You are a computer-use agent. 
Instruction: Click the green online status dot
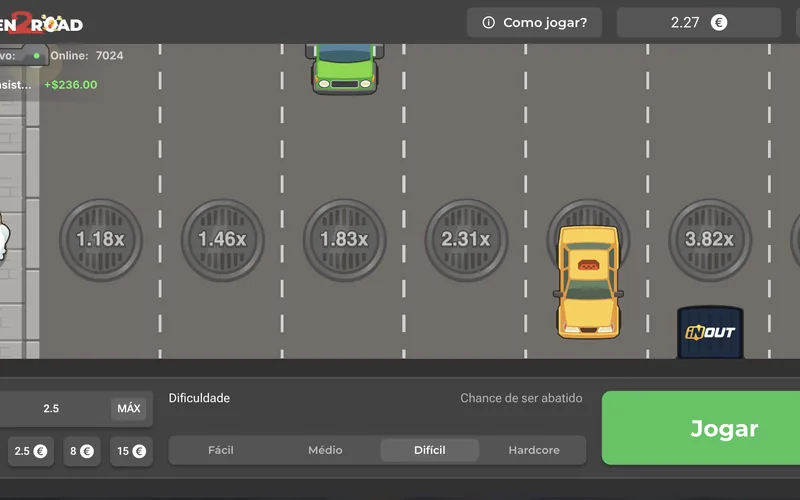point(36,56)
